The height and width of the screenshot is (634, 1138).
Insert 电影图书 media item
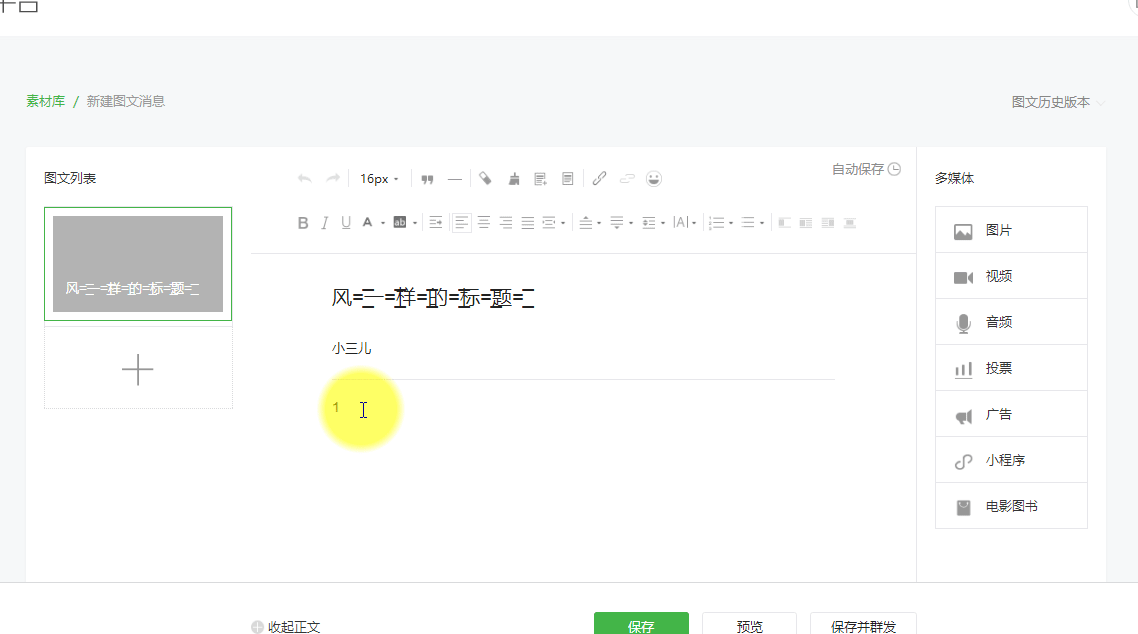pos(1011,506)
